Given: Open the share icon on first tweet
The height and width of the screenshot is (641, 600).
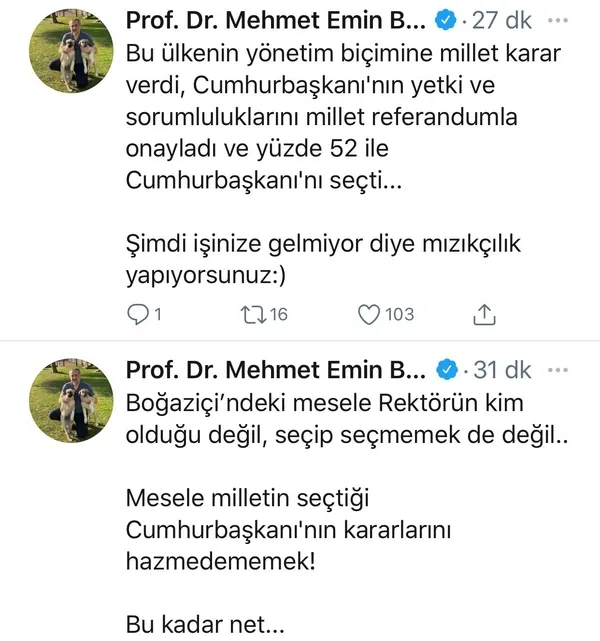Looking at the screenshot, I should click(x=483, y=315).
